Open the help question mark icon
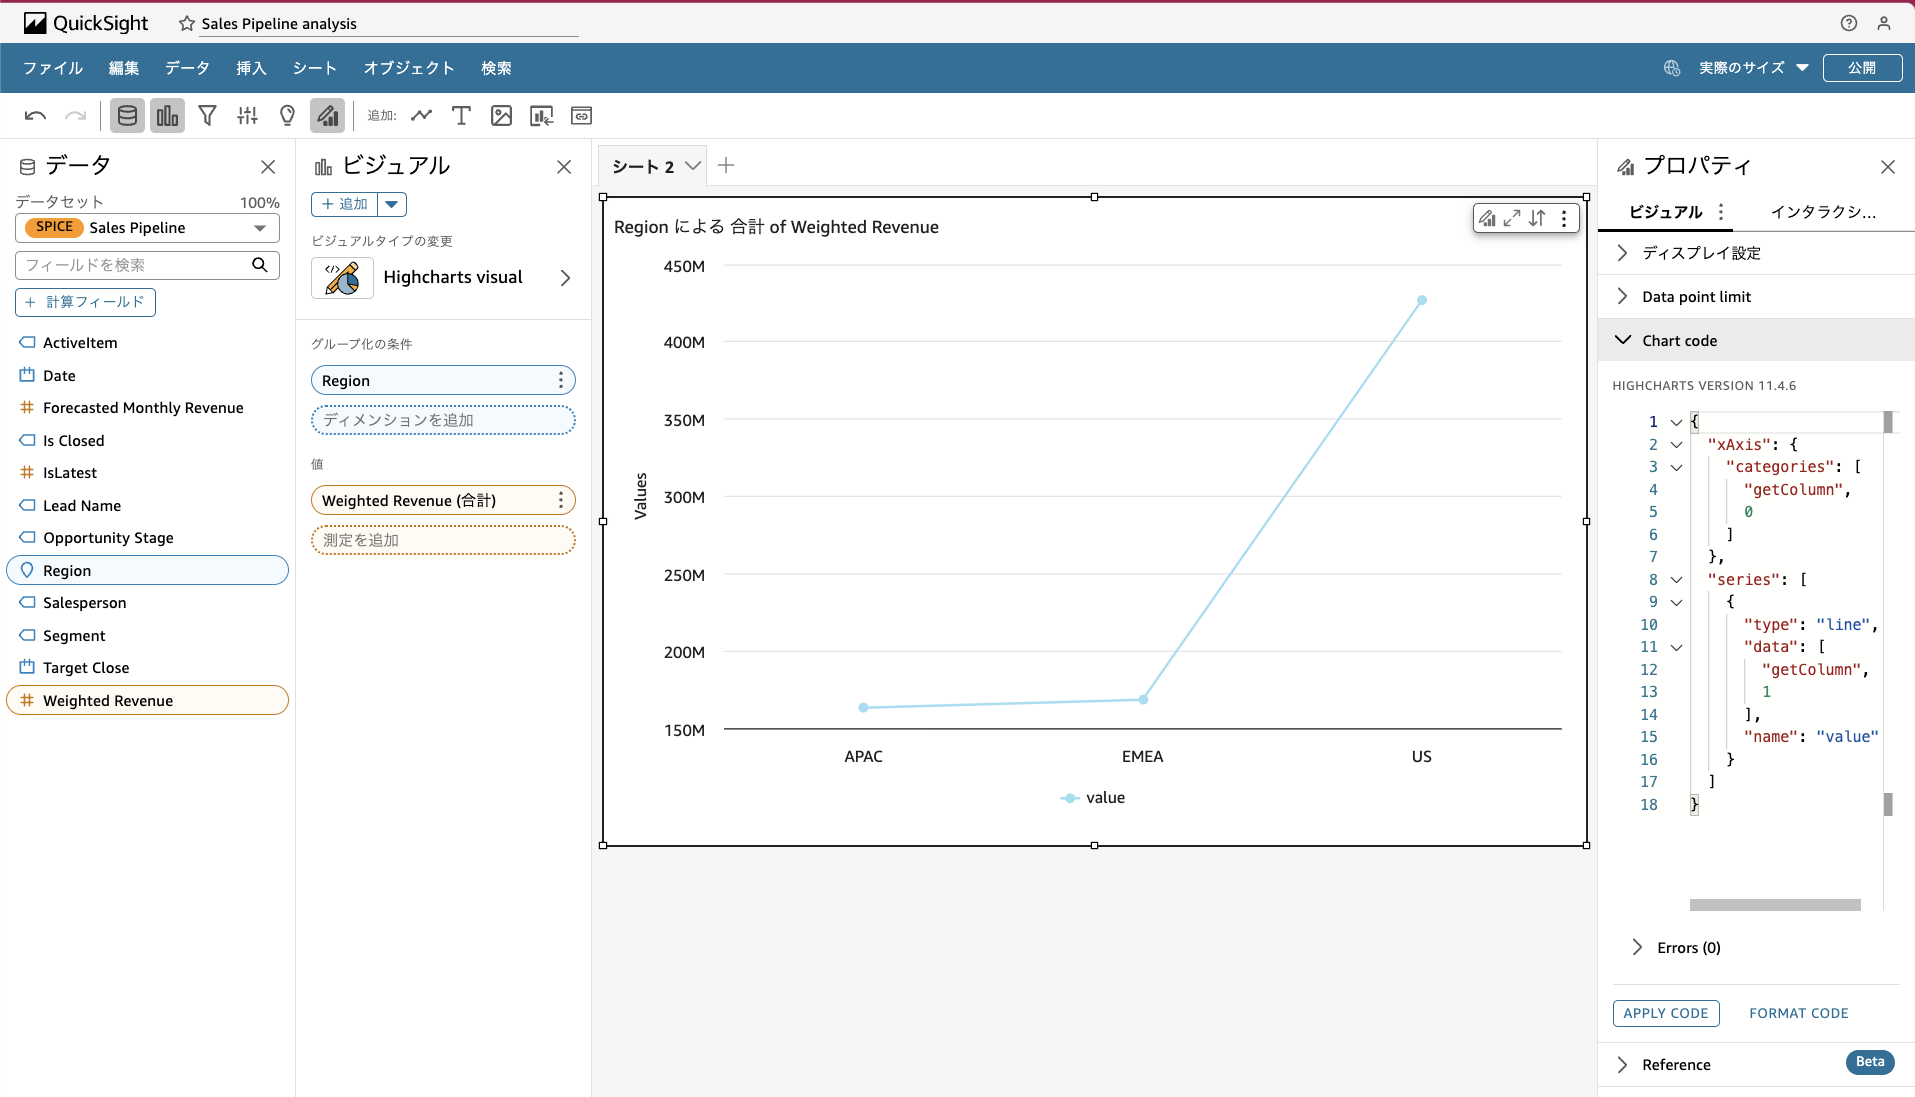This screenshot has height=1097, width=1915. (1848, 23)
